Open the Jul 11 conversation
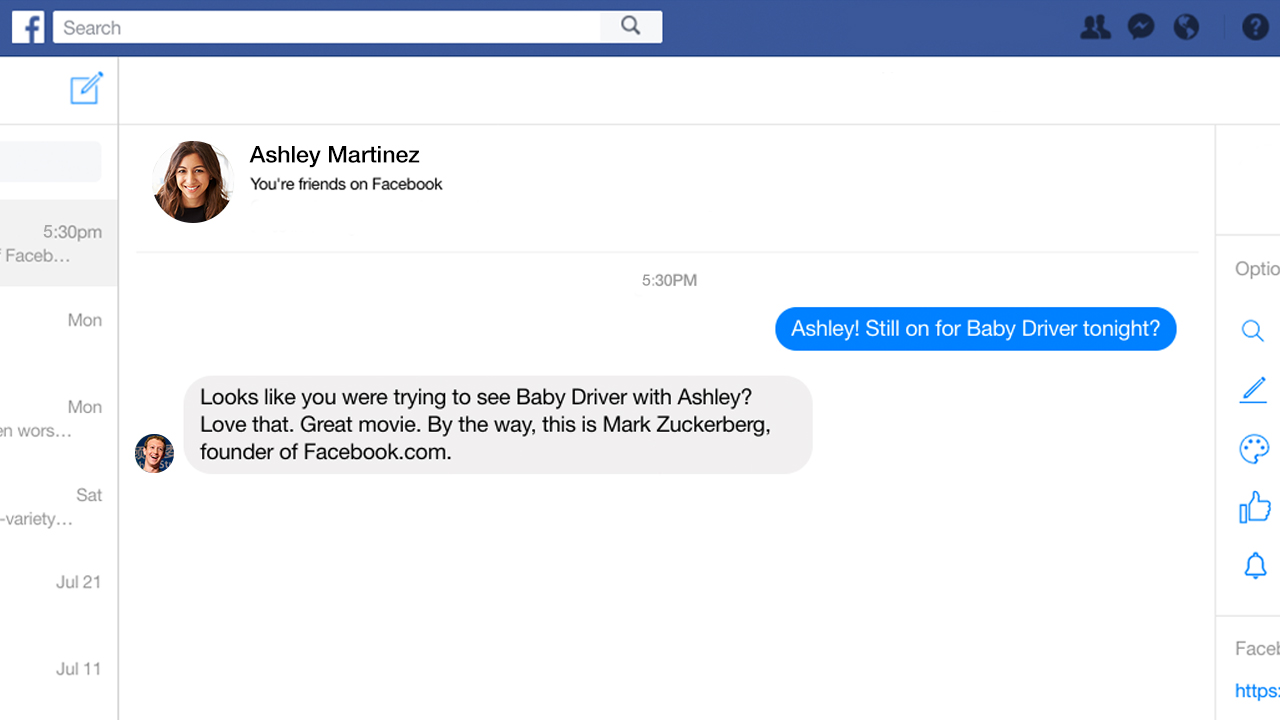The height and width of the screenshot is (720, 1280). click(58, 680)
